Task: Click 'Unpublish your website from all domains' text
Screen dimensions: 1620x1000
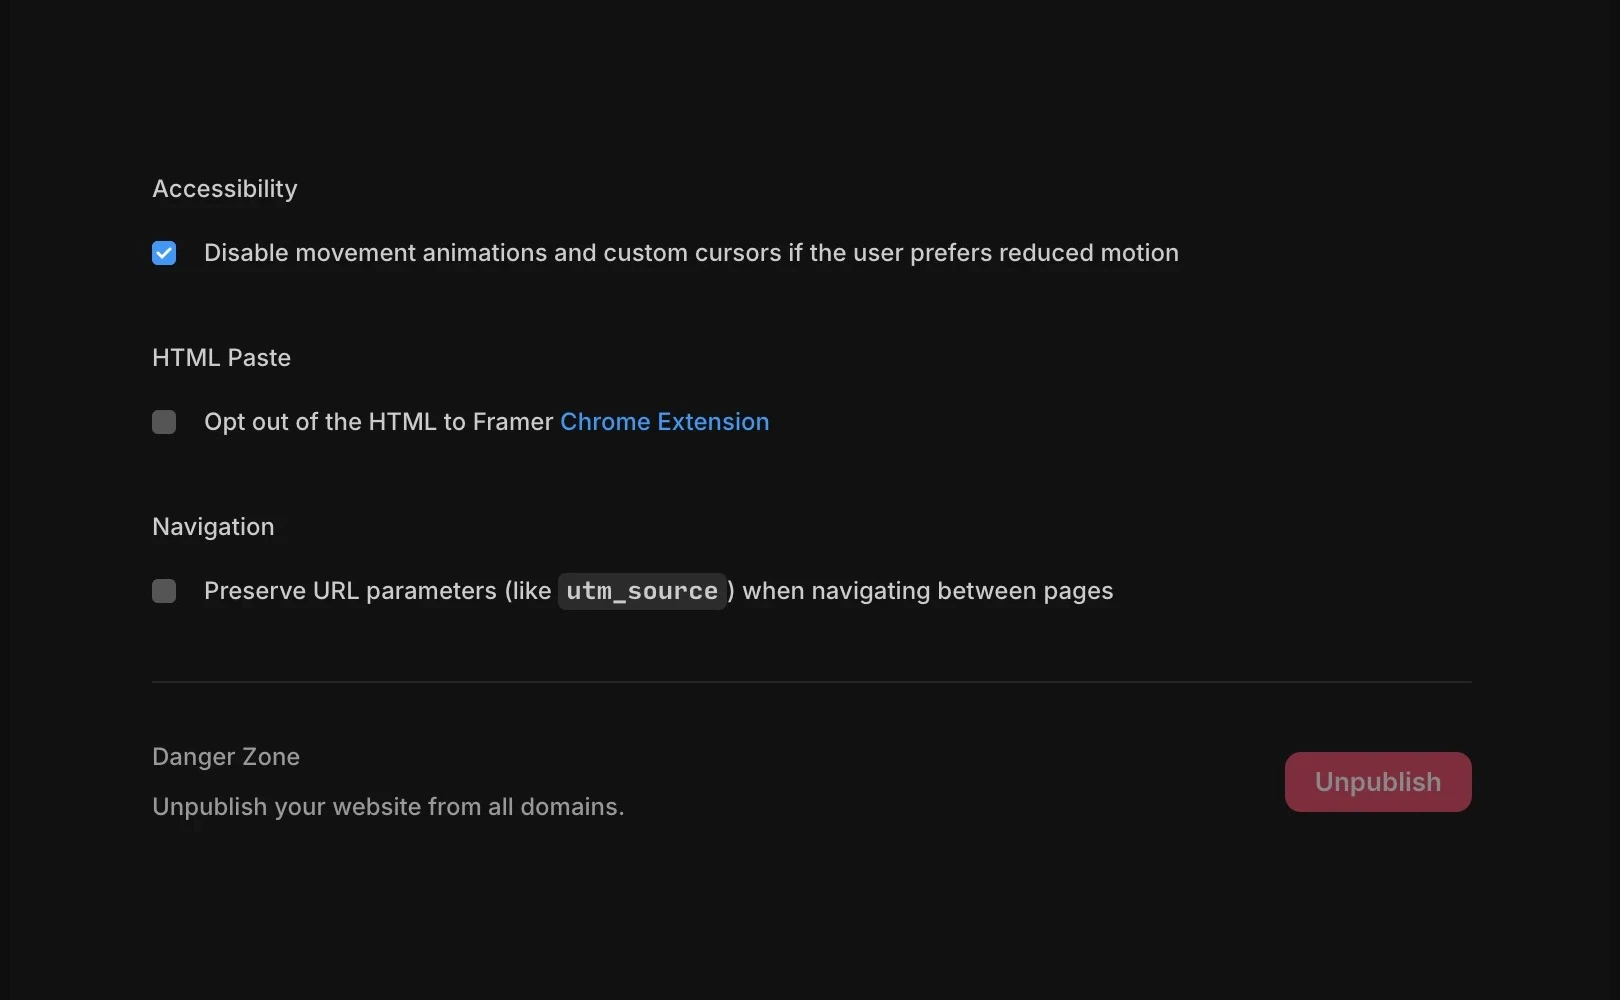Action: (x=388, y=807)
